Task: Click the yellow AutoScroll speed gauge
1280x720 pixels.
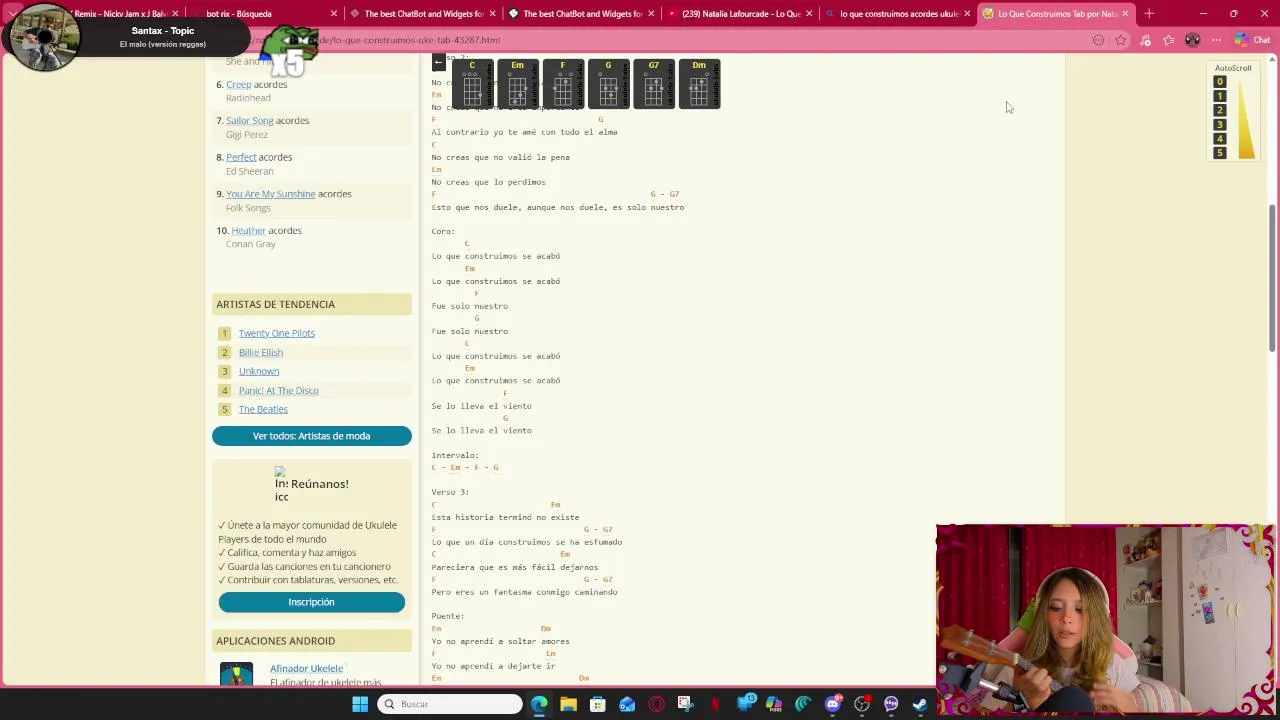Action: pos(1246,120)
